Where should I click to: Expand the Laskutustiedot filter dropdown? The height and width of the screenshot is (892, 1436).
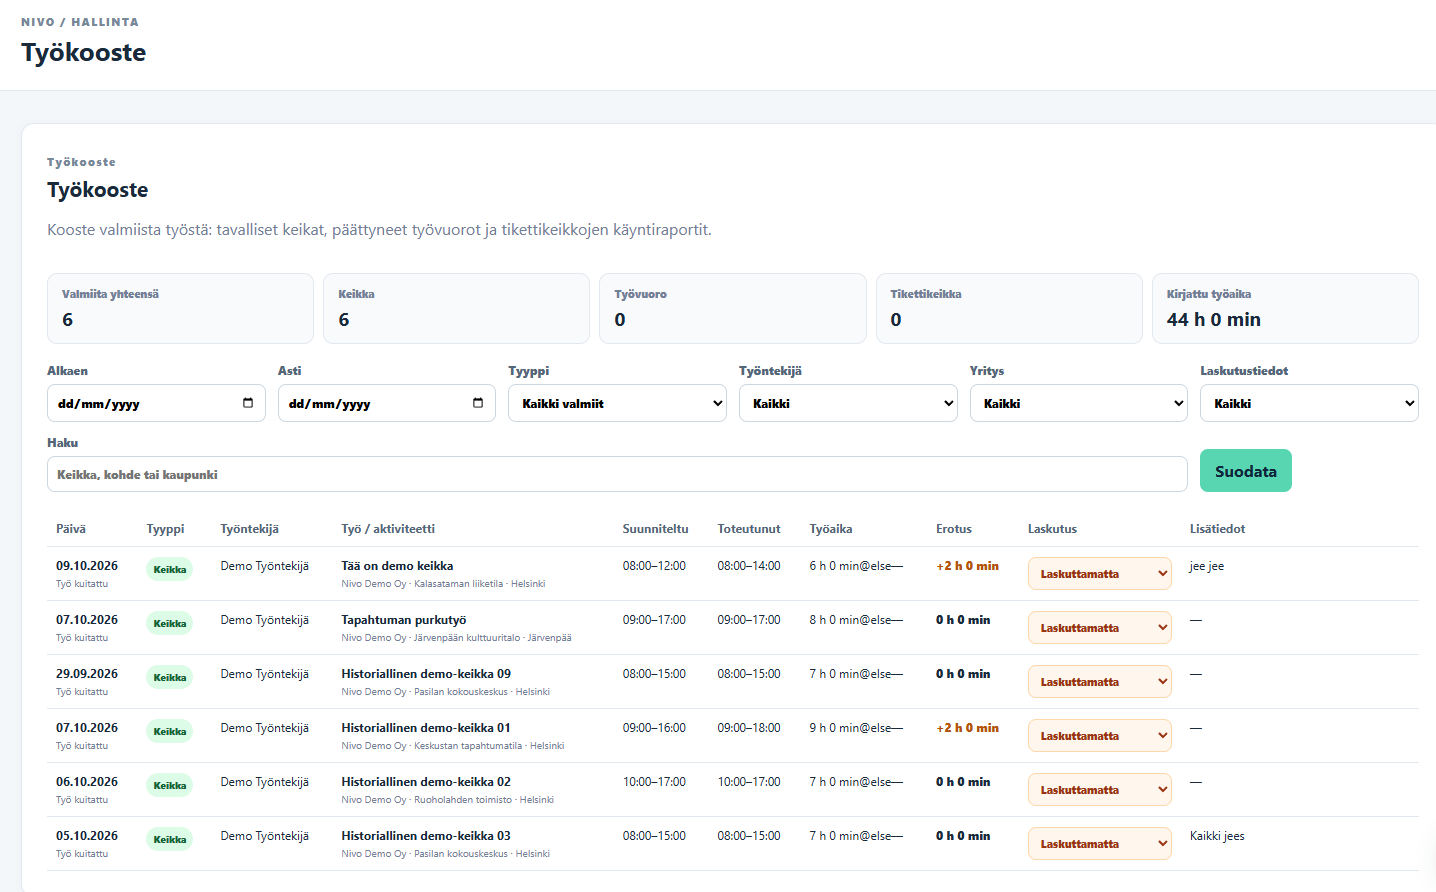click(1309, 403)
